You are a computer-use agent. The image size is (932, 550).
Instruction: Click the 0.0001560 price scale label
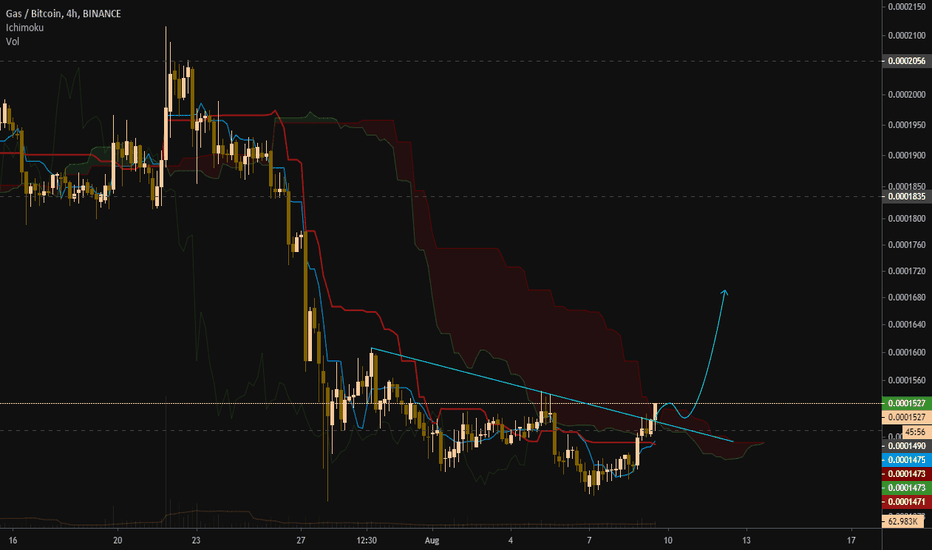(x=907, y=380)
